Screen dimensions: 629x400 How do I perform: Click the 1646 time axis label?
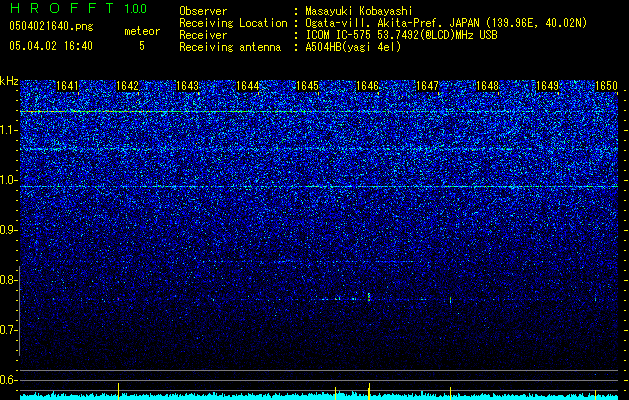click(x=367, y=86)
